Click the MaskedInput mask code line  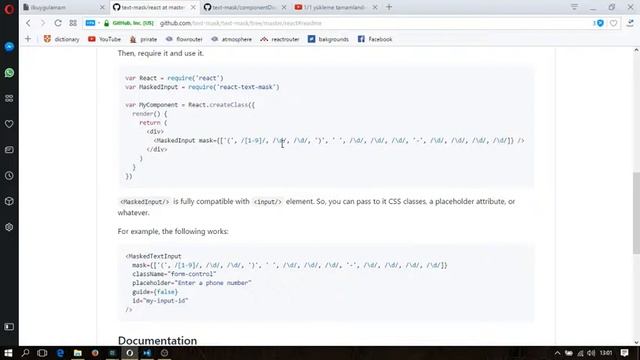339,140
